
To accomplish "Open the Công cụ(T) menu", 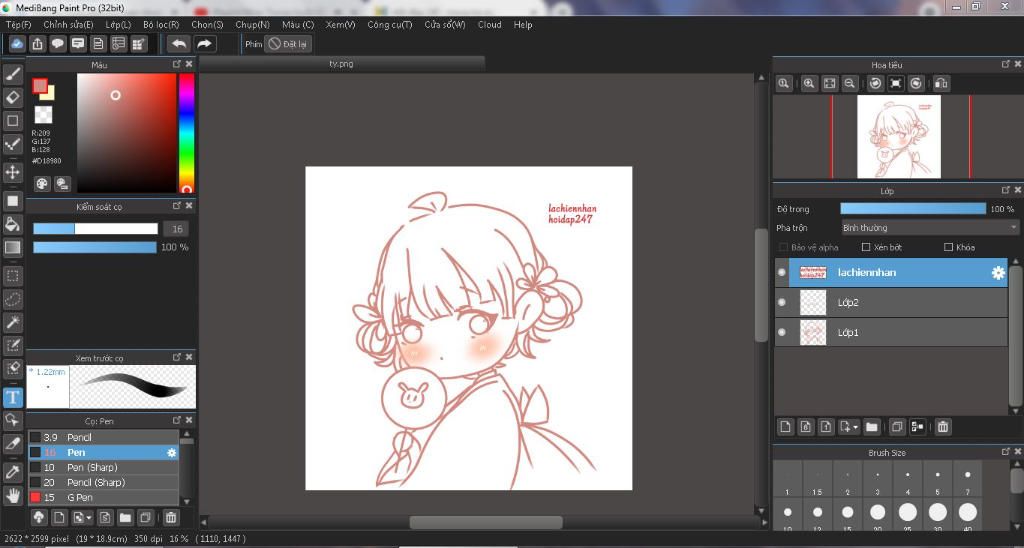I will tap(390, 25).
